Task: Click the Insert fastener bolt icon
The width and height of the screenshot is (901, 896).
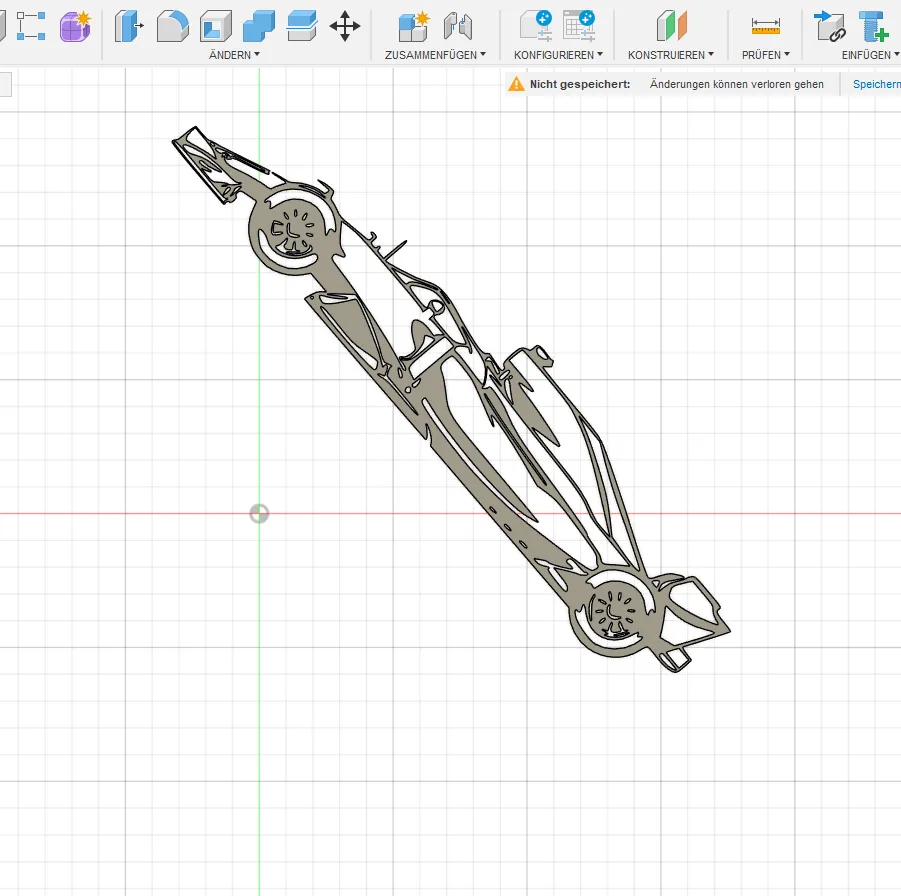Action: [873, 26]
